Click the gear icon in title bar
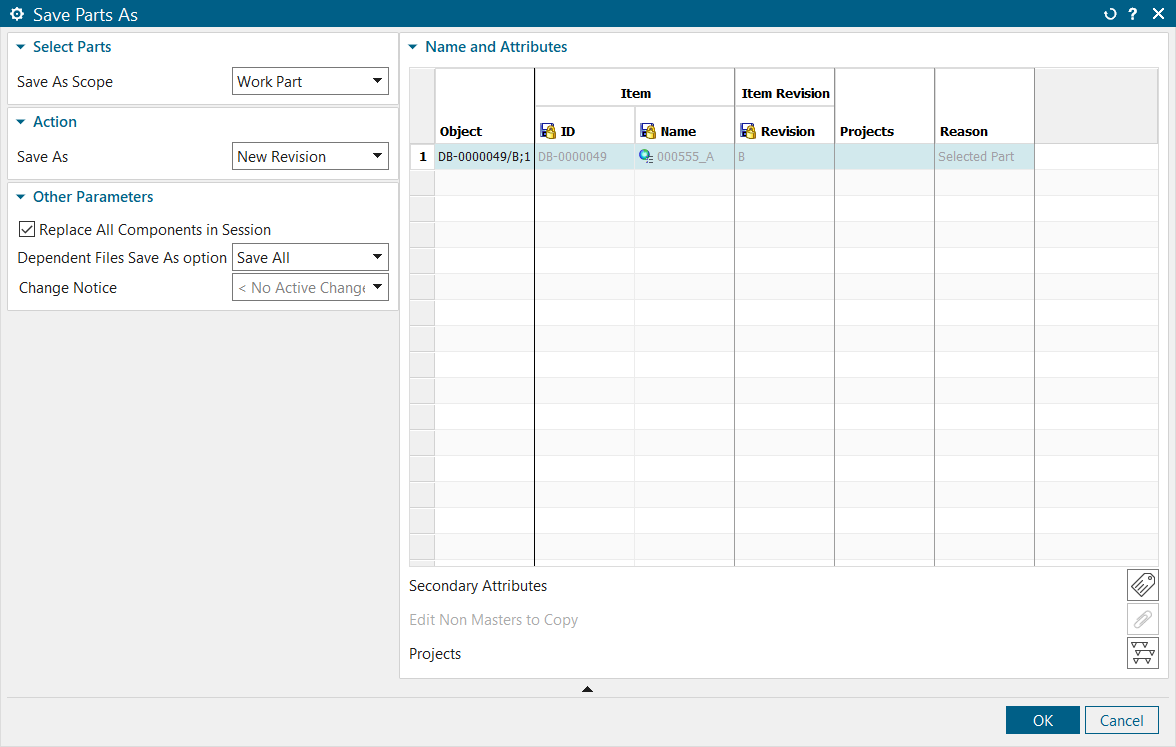Image resolution: width=1176 pixels, height=747 pixels. (16, 14)
